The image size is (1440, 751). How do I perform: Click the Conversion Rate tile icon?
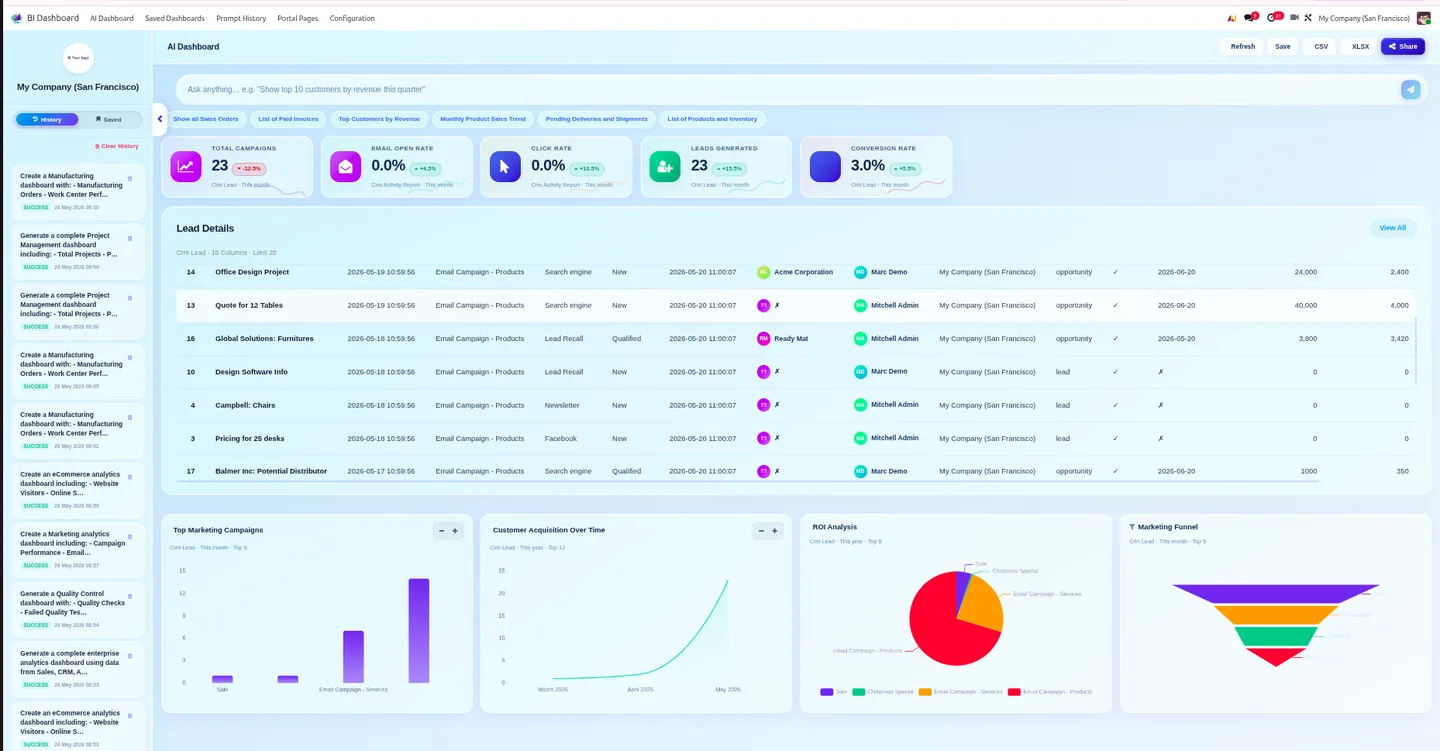point(825,167)
